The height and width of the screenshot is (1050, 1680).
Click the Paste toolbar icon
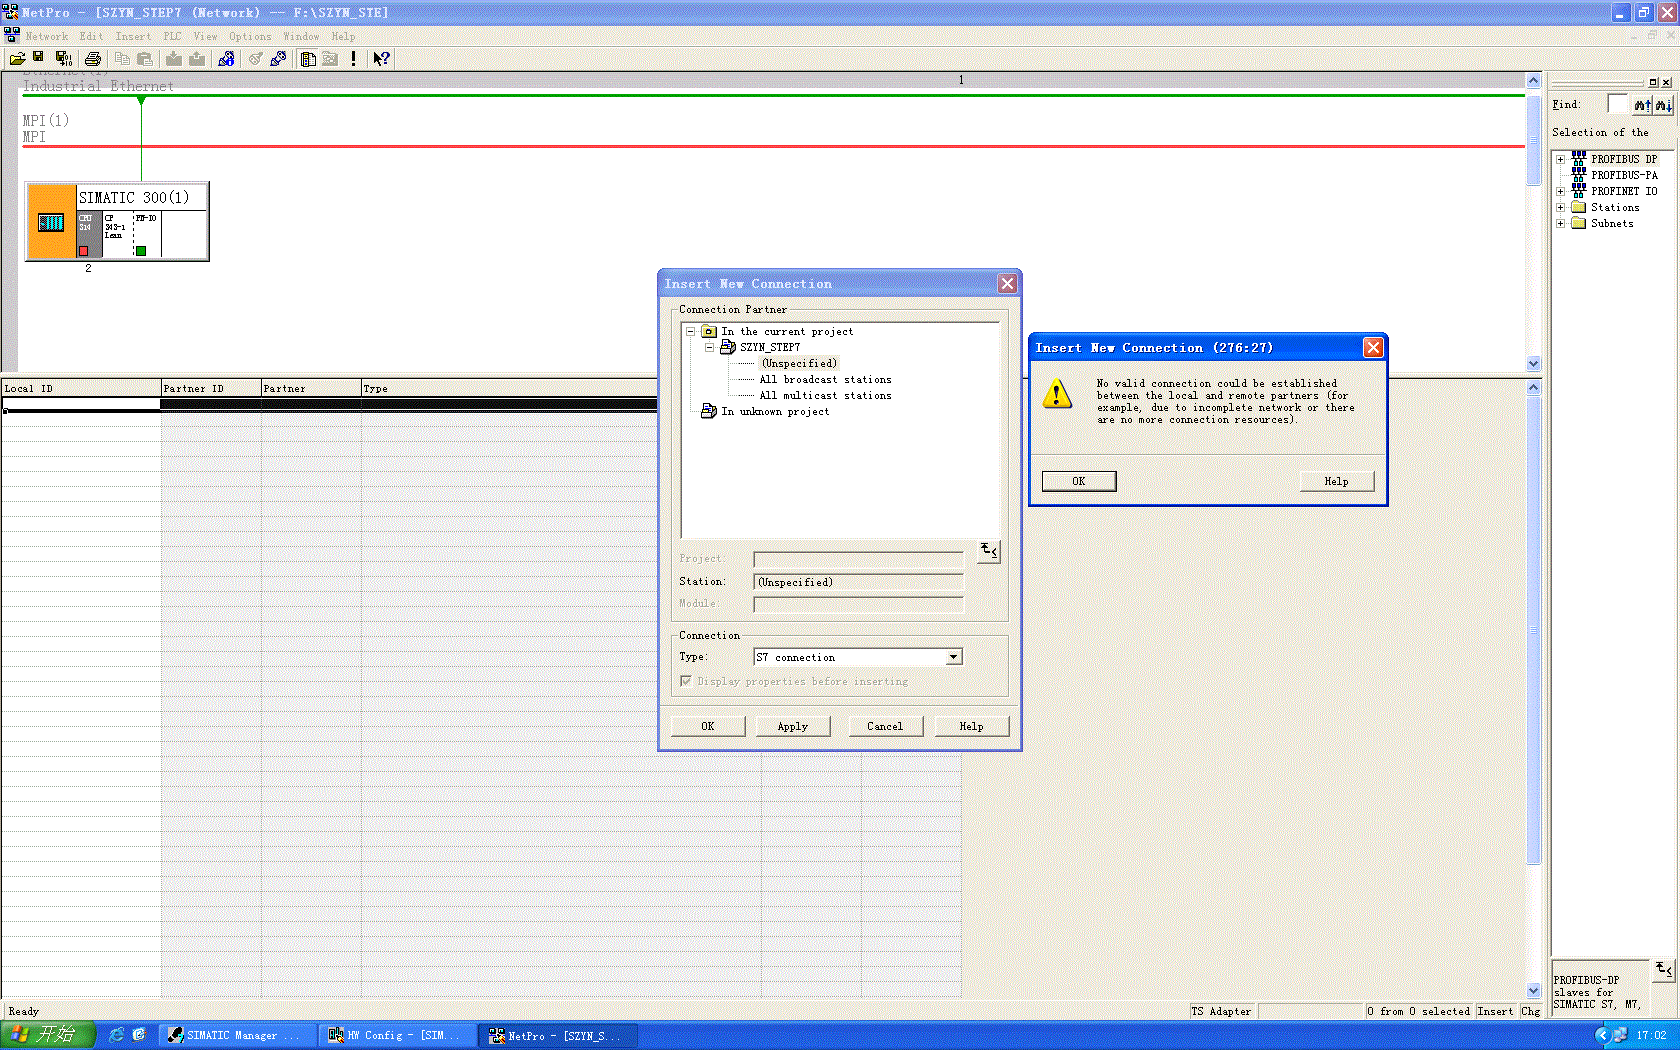click(x=145, y=59)
